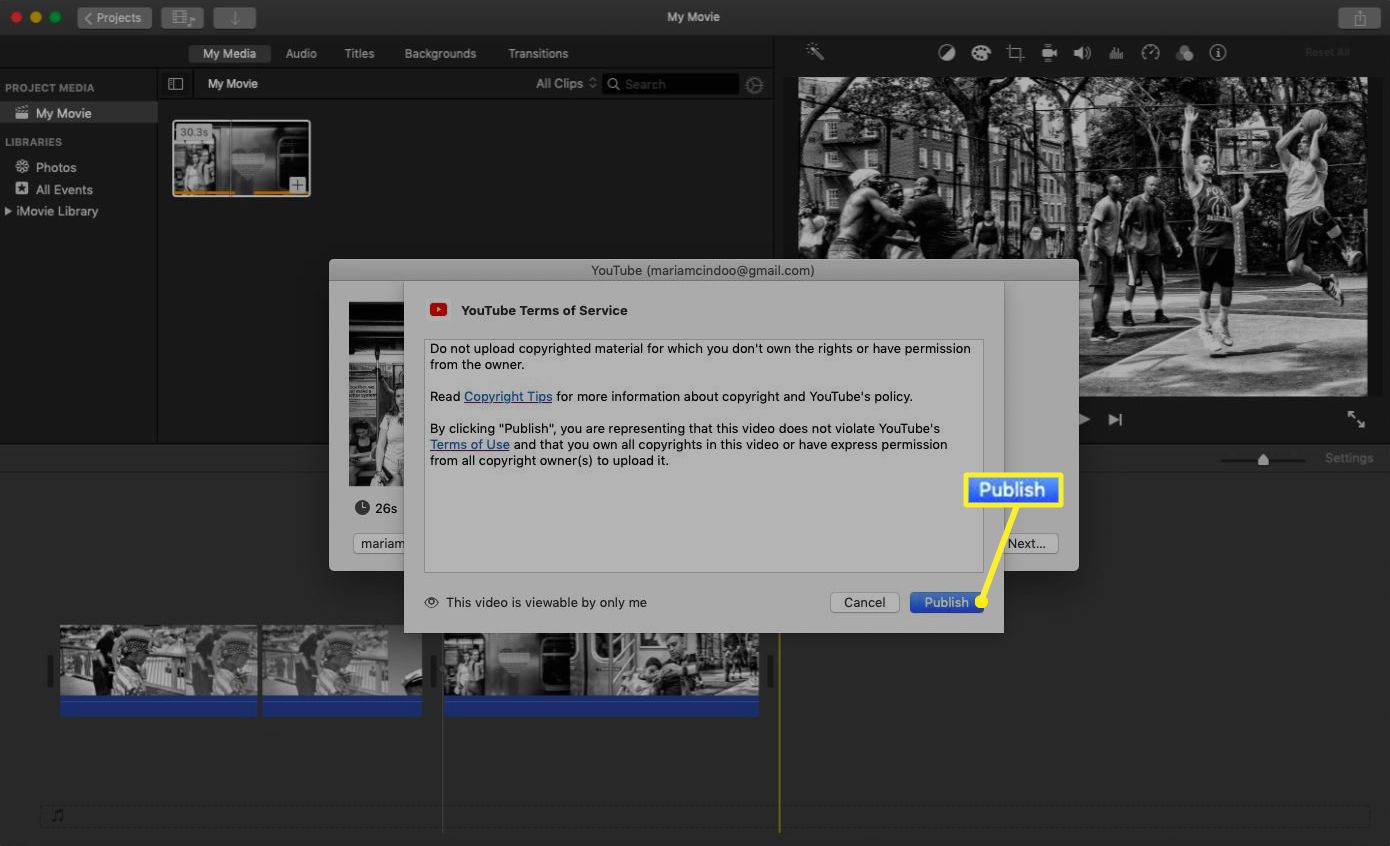Click the basketball preview in the viewer
This screenshot has width=1390, height=846.
[1082, 236]
